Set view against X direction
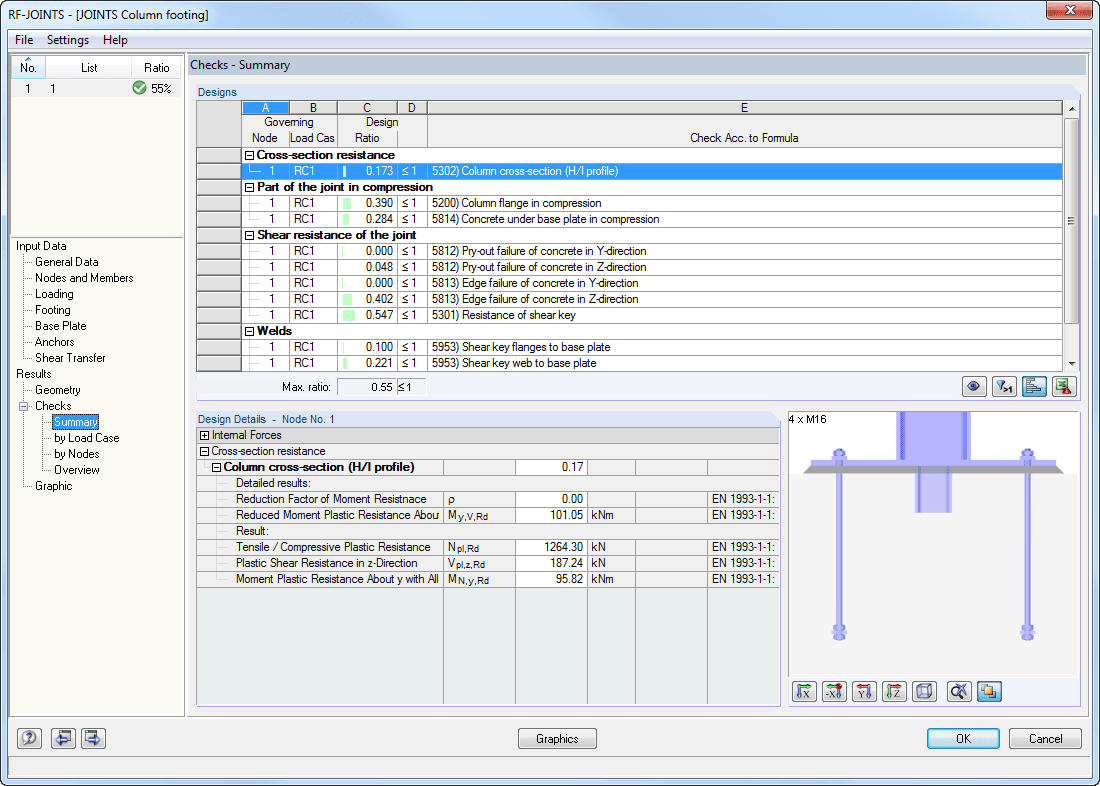Image resolution: width=1100 pixels, height=786 pixels. pos(834,692)
